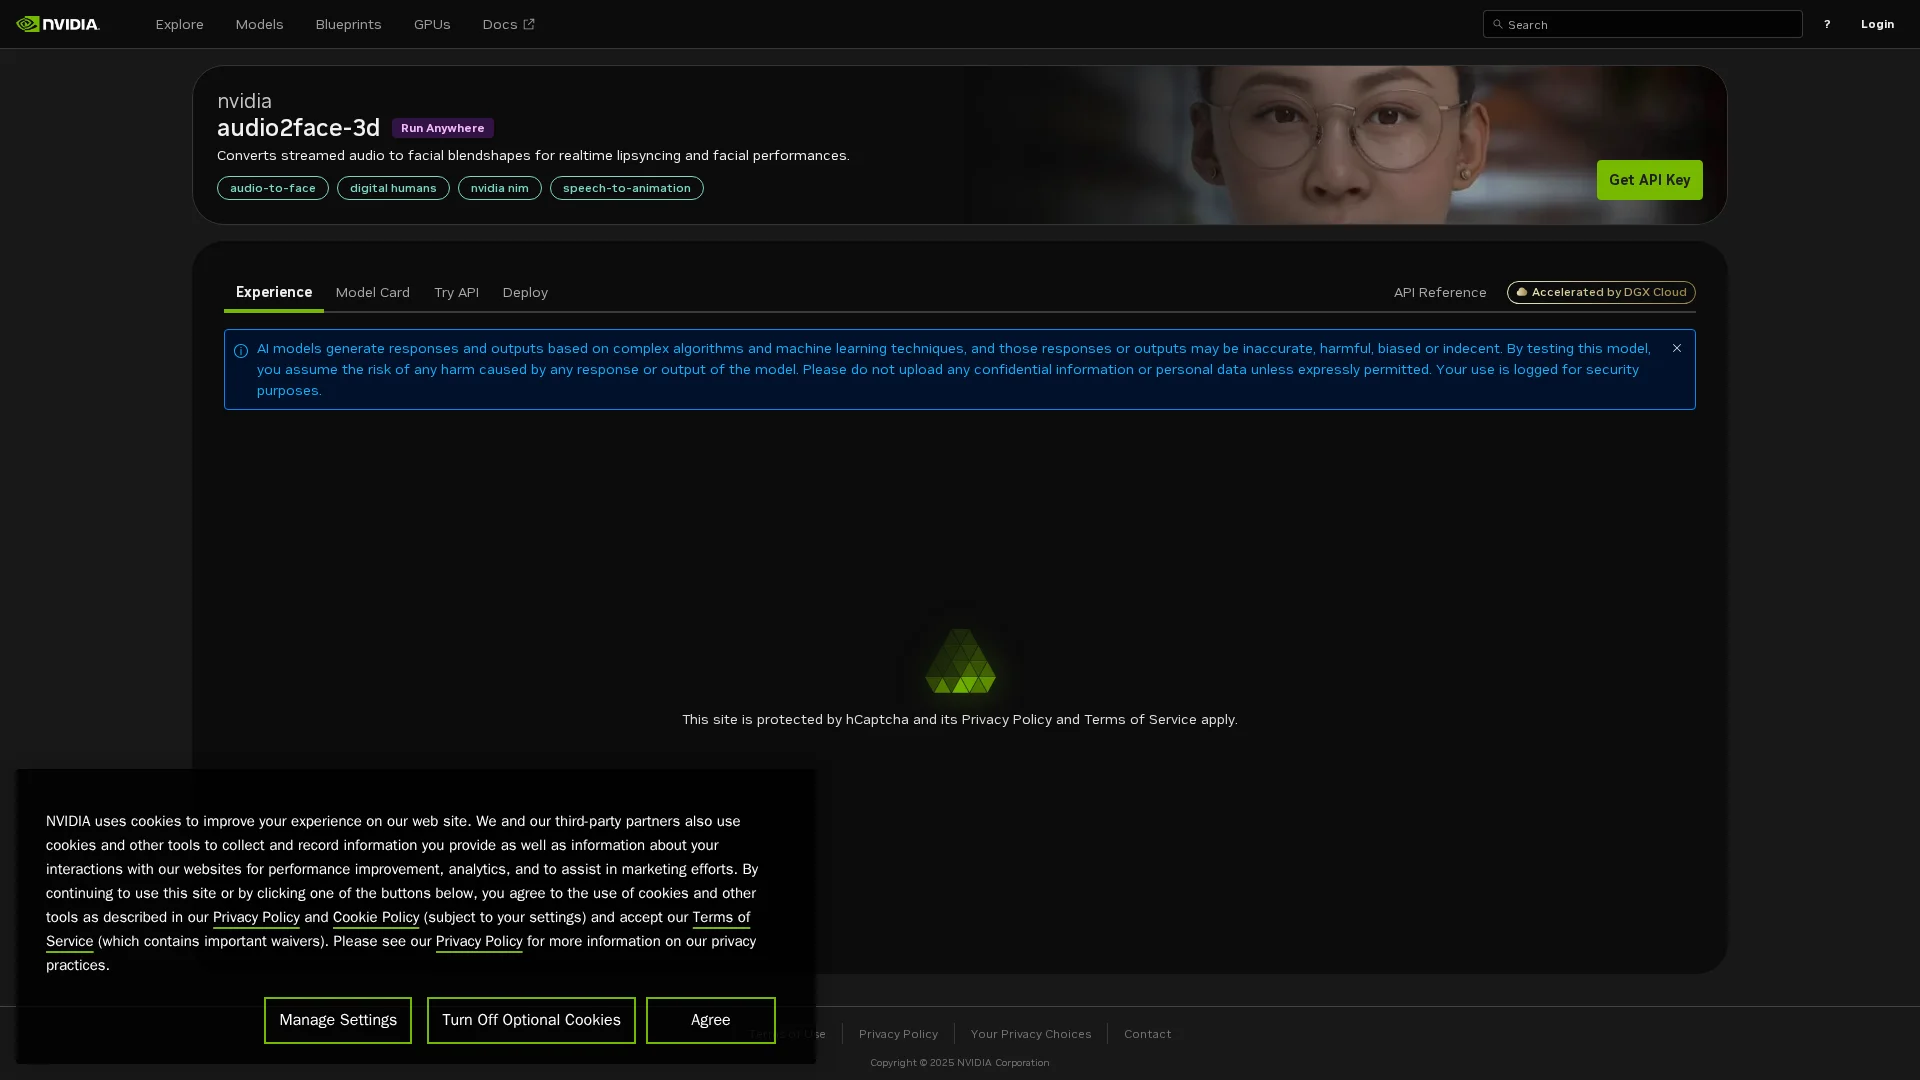
Task: Open Manage Settings for cookies
Action: tap(338, 1020)
